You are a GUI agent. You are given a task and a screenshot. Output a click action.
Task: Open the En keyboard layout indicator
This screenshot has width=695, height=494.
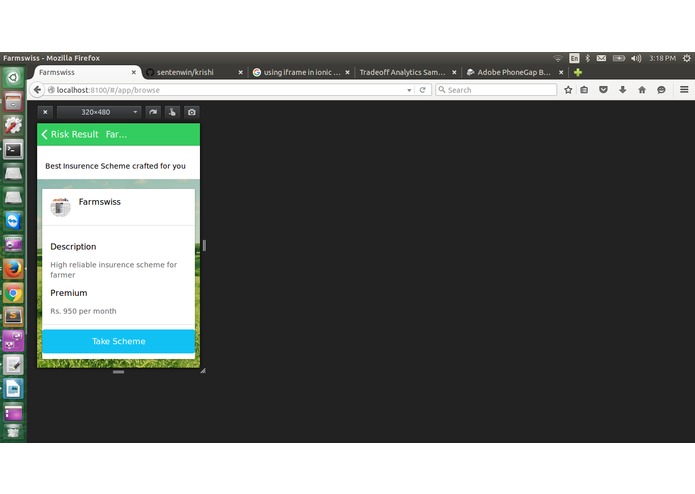click(x=574, y=58)
